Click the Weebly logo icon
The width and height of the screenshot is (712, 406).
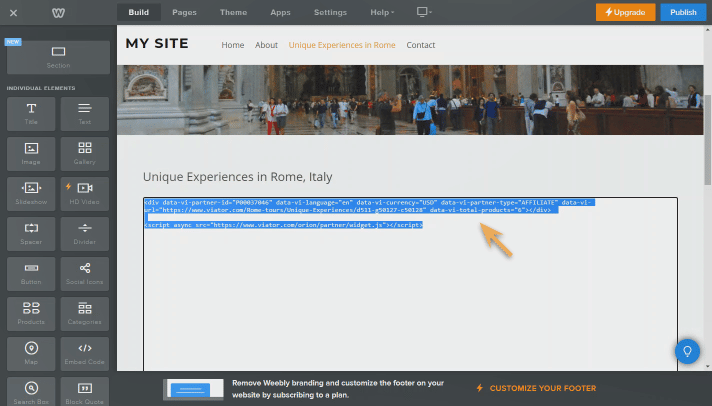coord(58,13)
